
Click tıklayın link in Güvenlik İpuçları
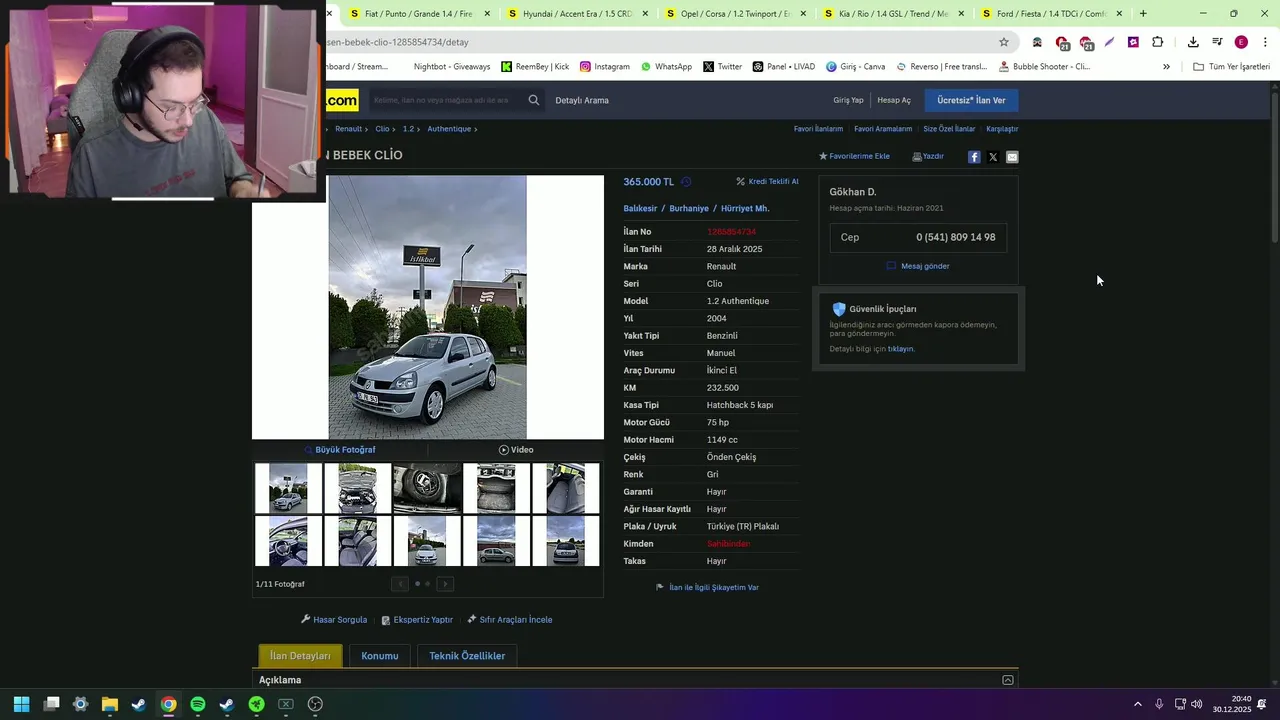(x=901, y=349)
